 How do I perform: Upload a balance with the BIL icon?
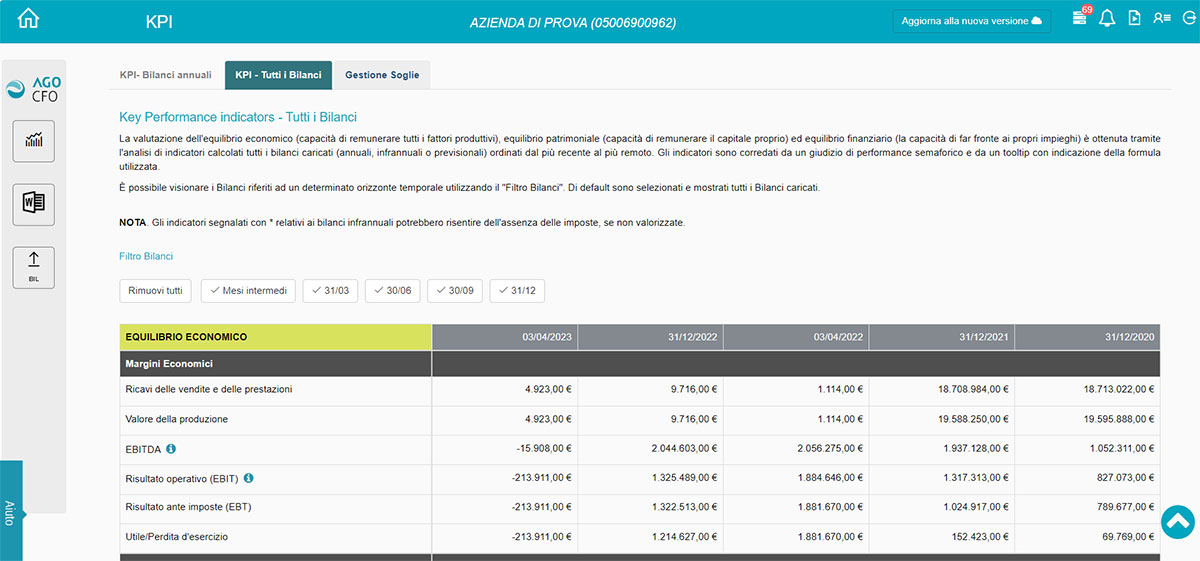click(34, 267)
